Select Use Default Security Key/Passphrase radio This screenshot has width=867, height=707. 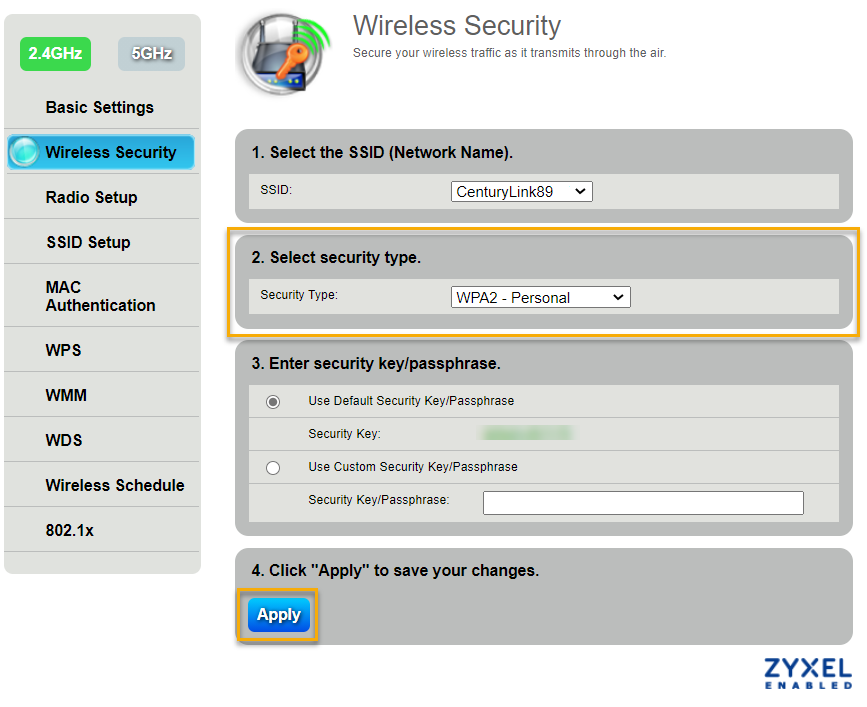pos(273,402)
